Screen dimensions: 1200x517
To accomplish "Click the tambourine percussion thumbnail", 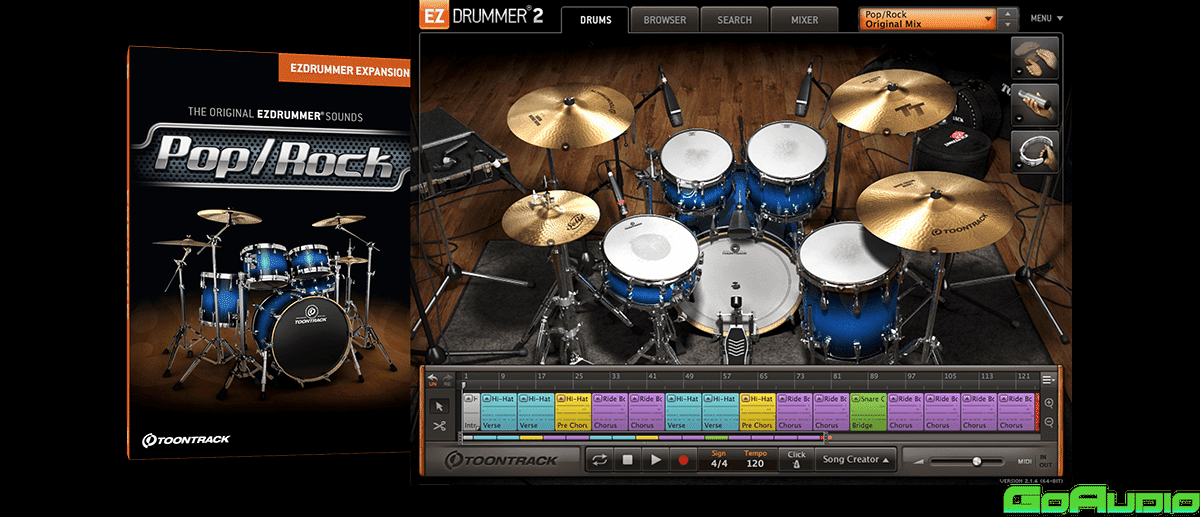I will 1034,151.
